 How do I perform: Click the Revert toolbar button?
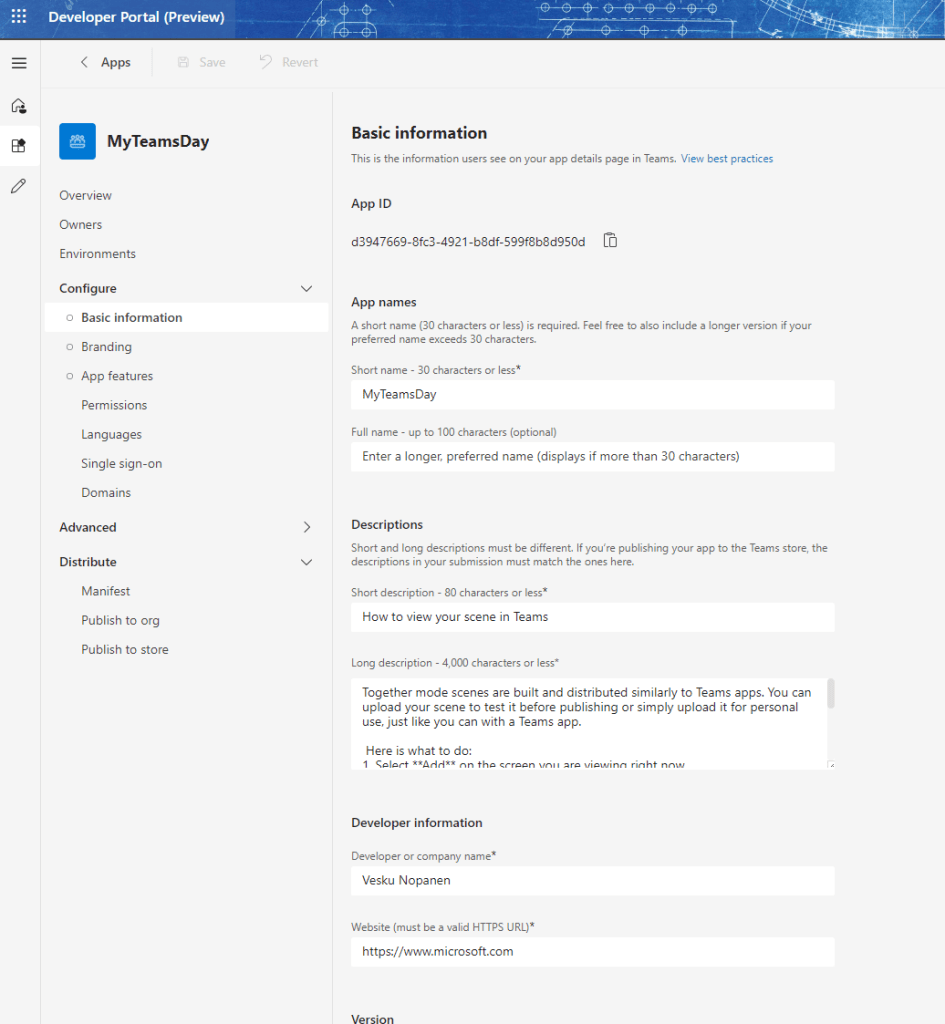tap(288, 62)
